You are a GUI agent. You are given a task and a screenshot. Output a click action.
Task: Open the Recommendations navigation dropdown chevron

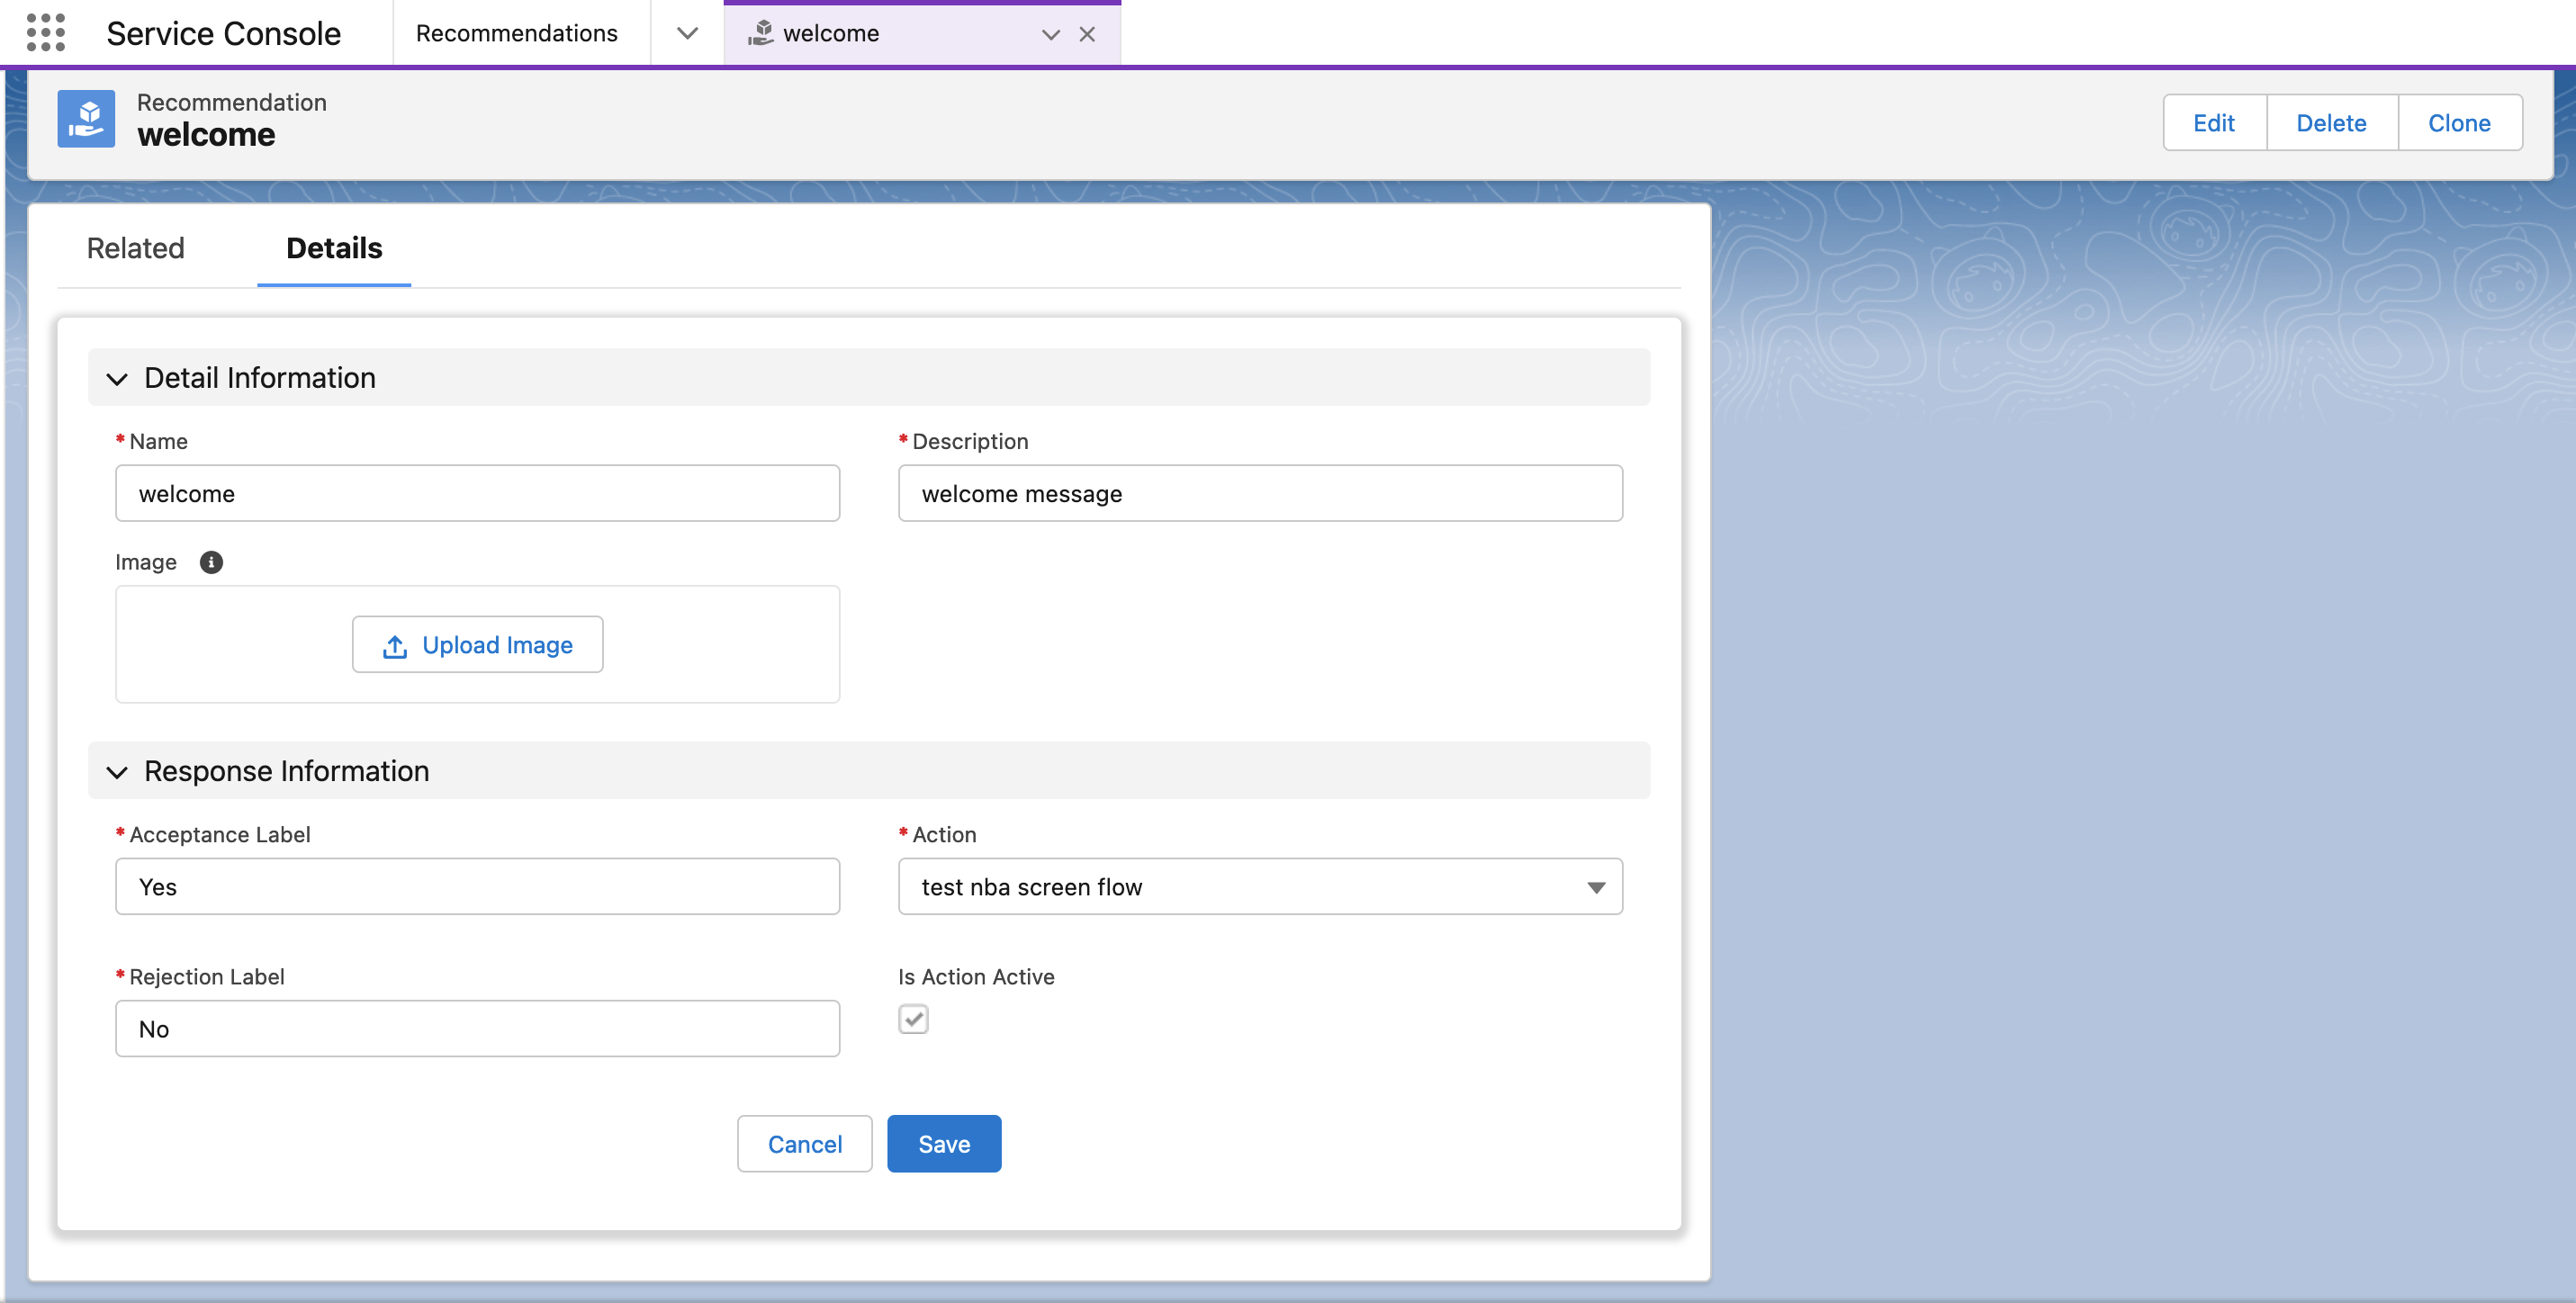[687, 33]
